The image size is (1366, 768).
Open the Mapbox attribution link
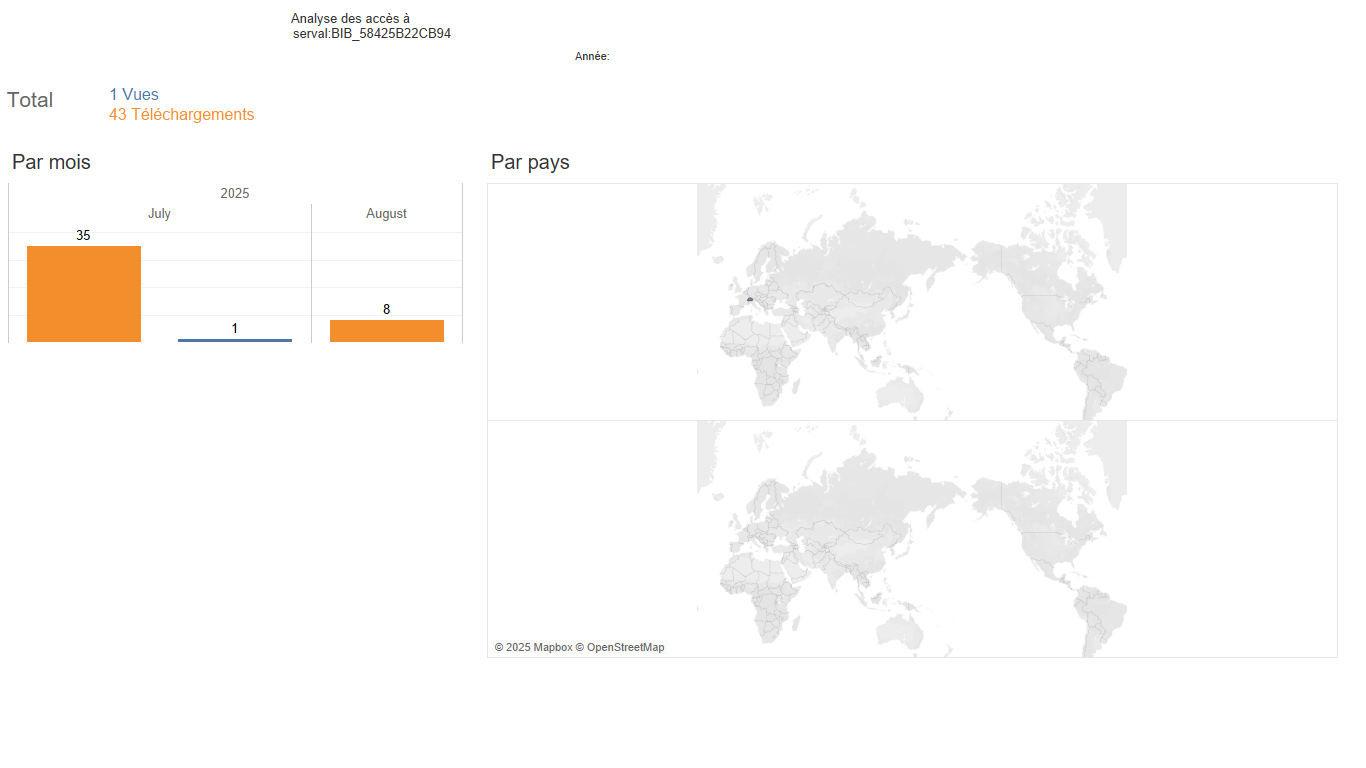point(533,648)
